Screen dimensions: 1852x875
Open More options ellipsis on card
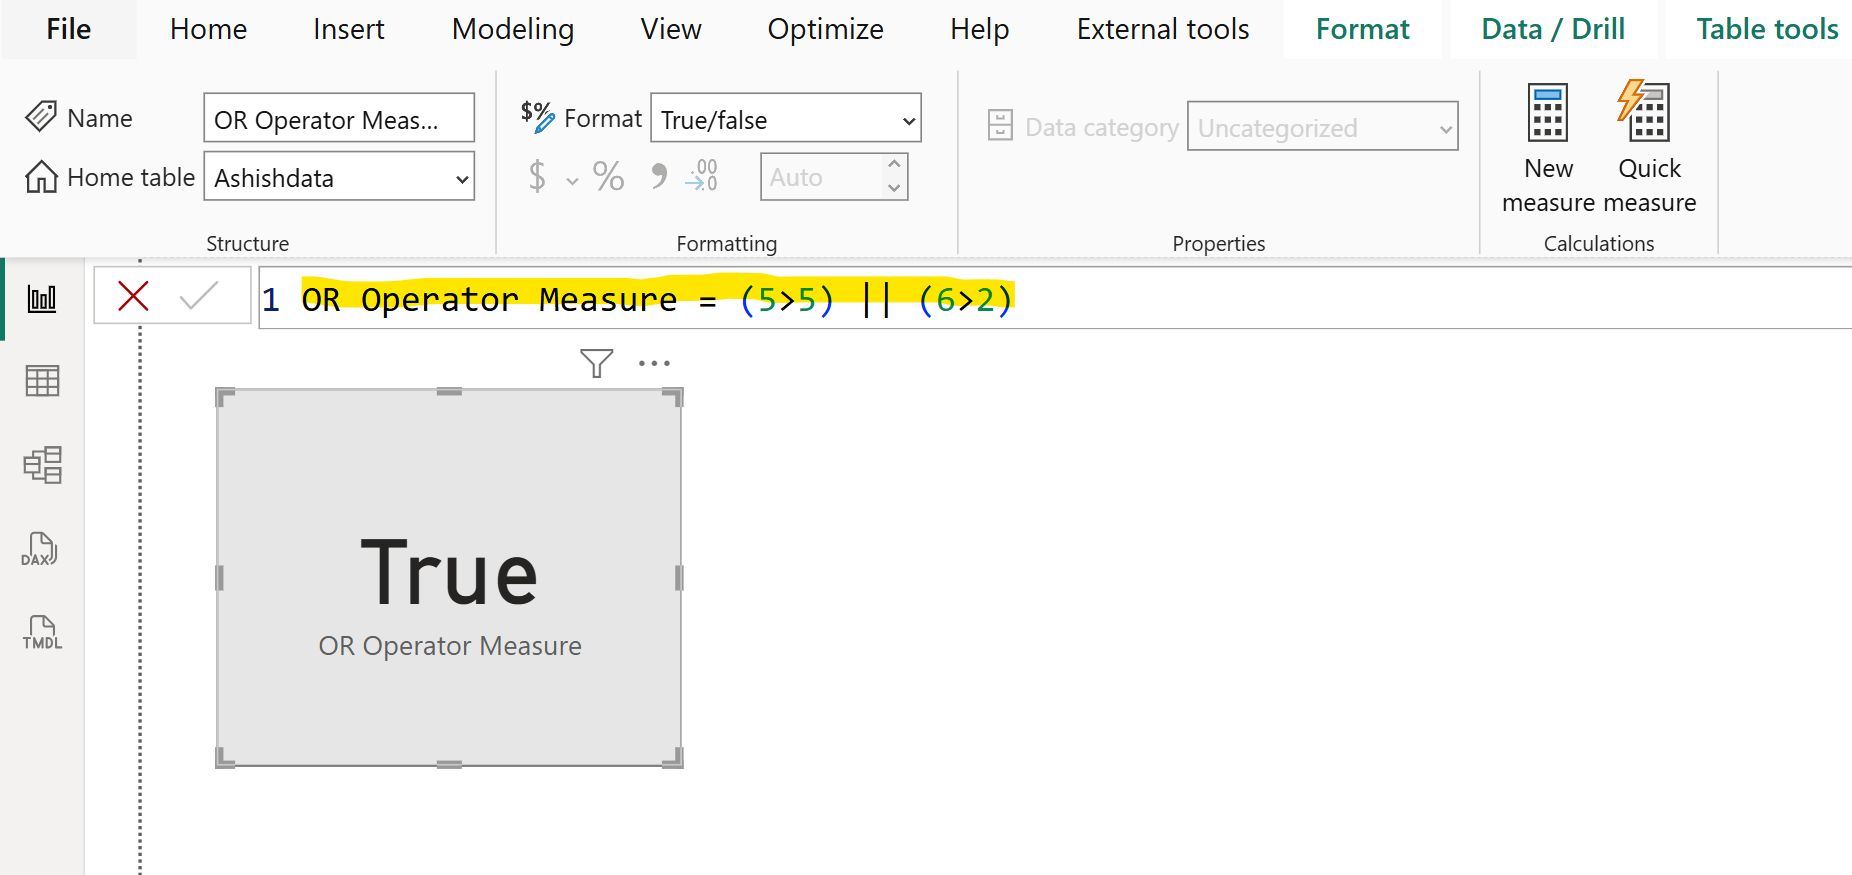click(654, 363)
